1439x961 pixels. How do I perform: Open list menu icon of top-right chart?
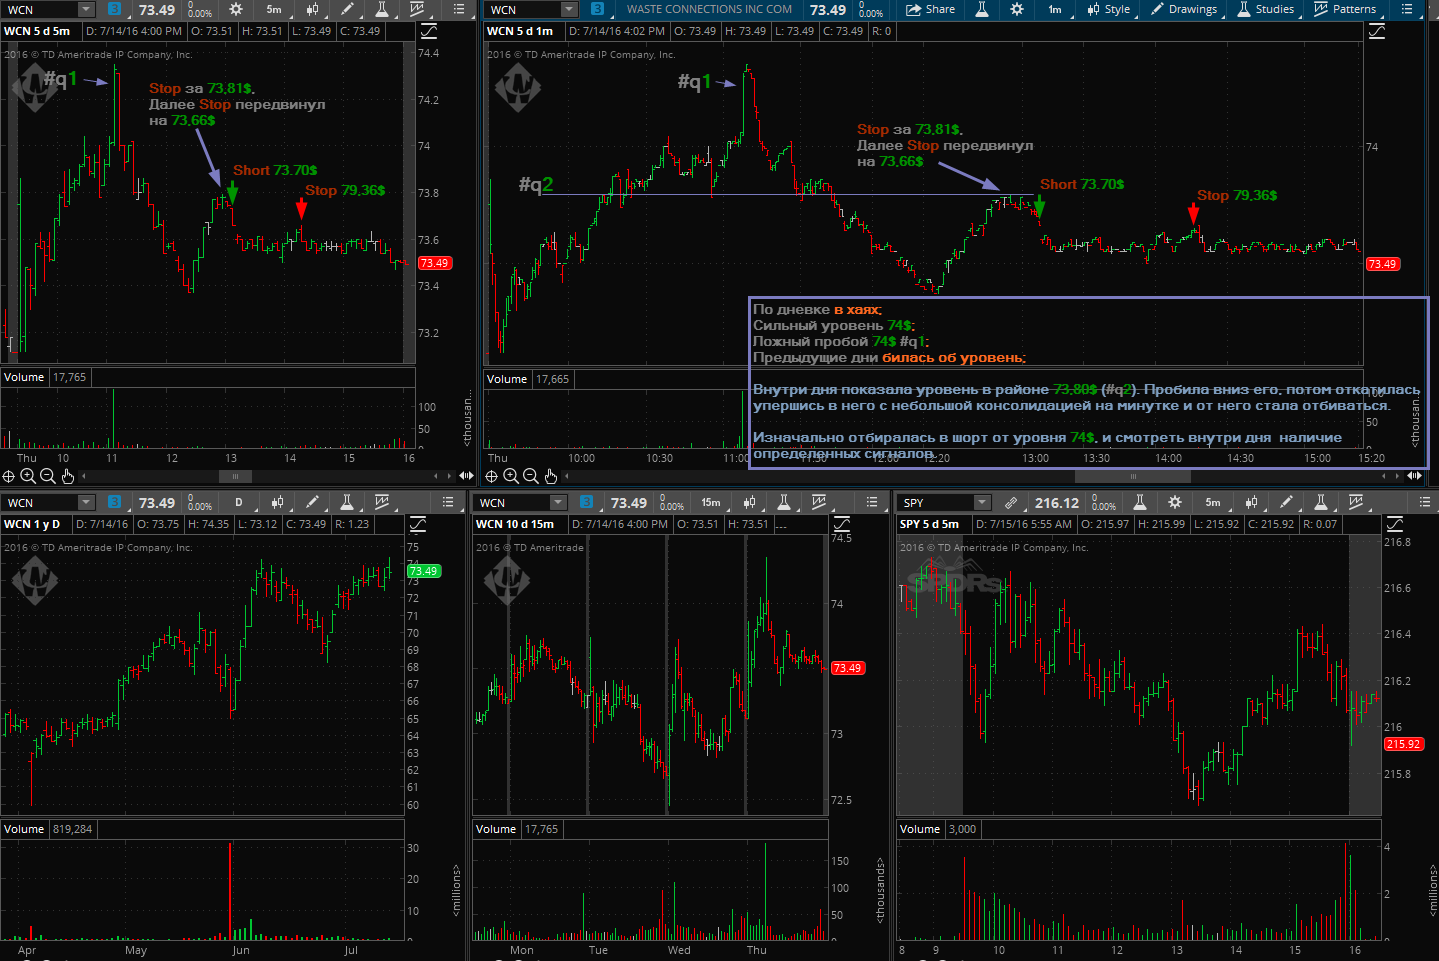[1407, 9]
